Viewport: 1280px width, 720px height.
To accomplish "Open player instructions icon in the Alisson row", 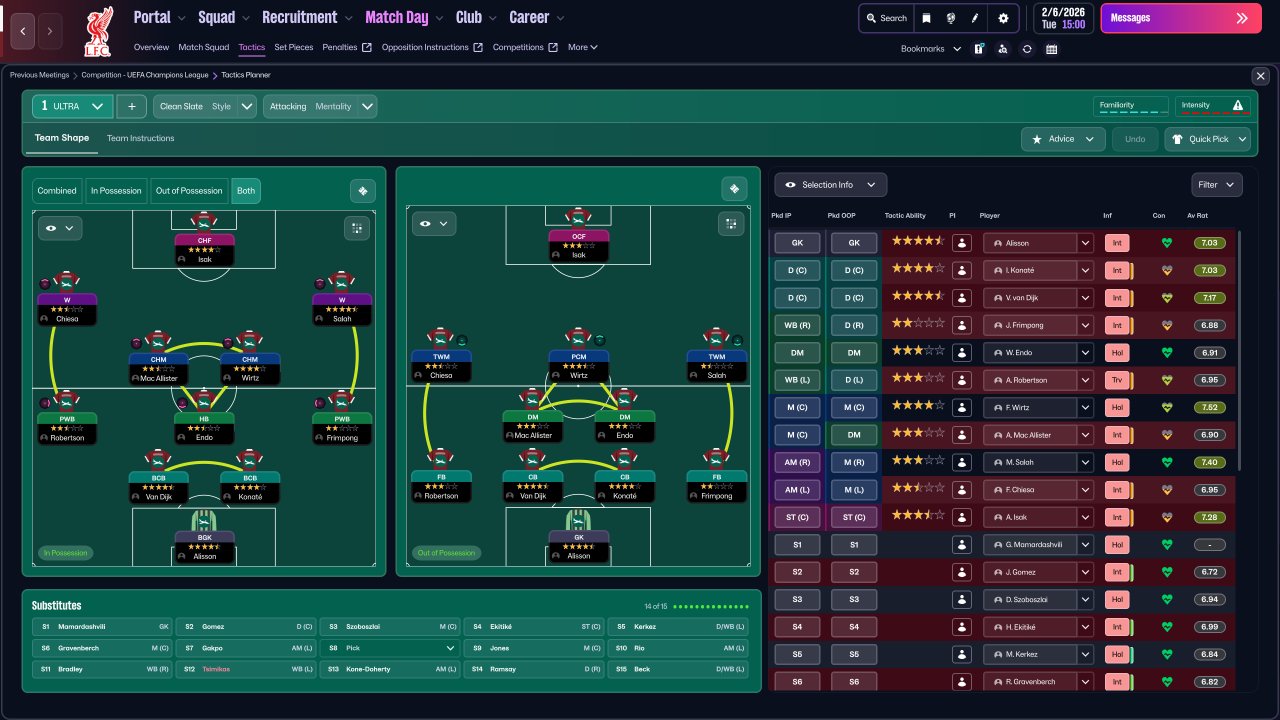I will click(x=963, y=243).
